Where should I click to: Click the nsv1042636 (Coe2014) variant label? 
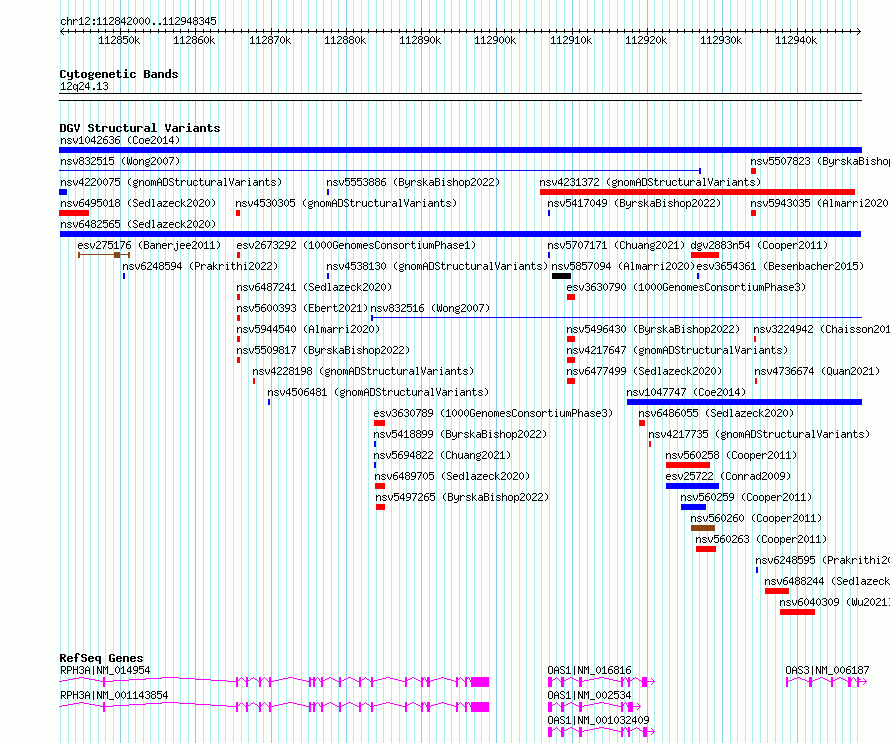[120, 140]
